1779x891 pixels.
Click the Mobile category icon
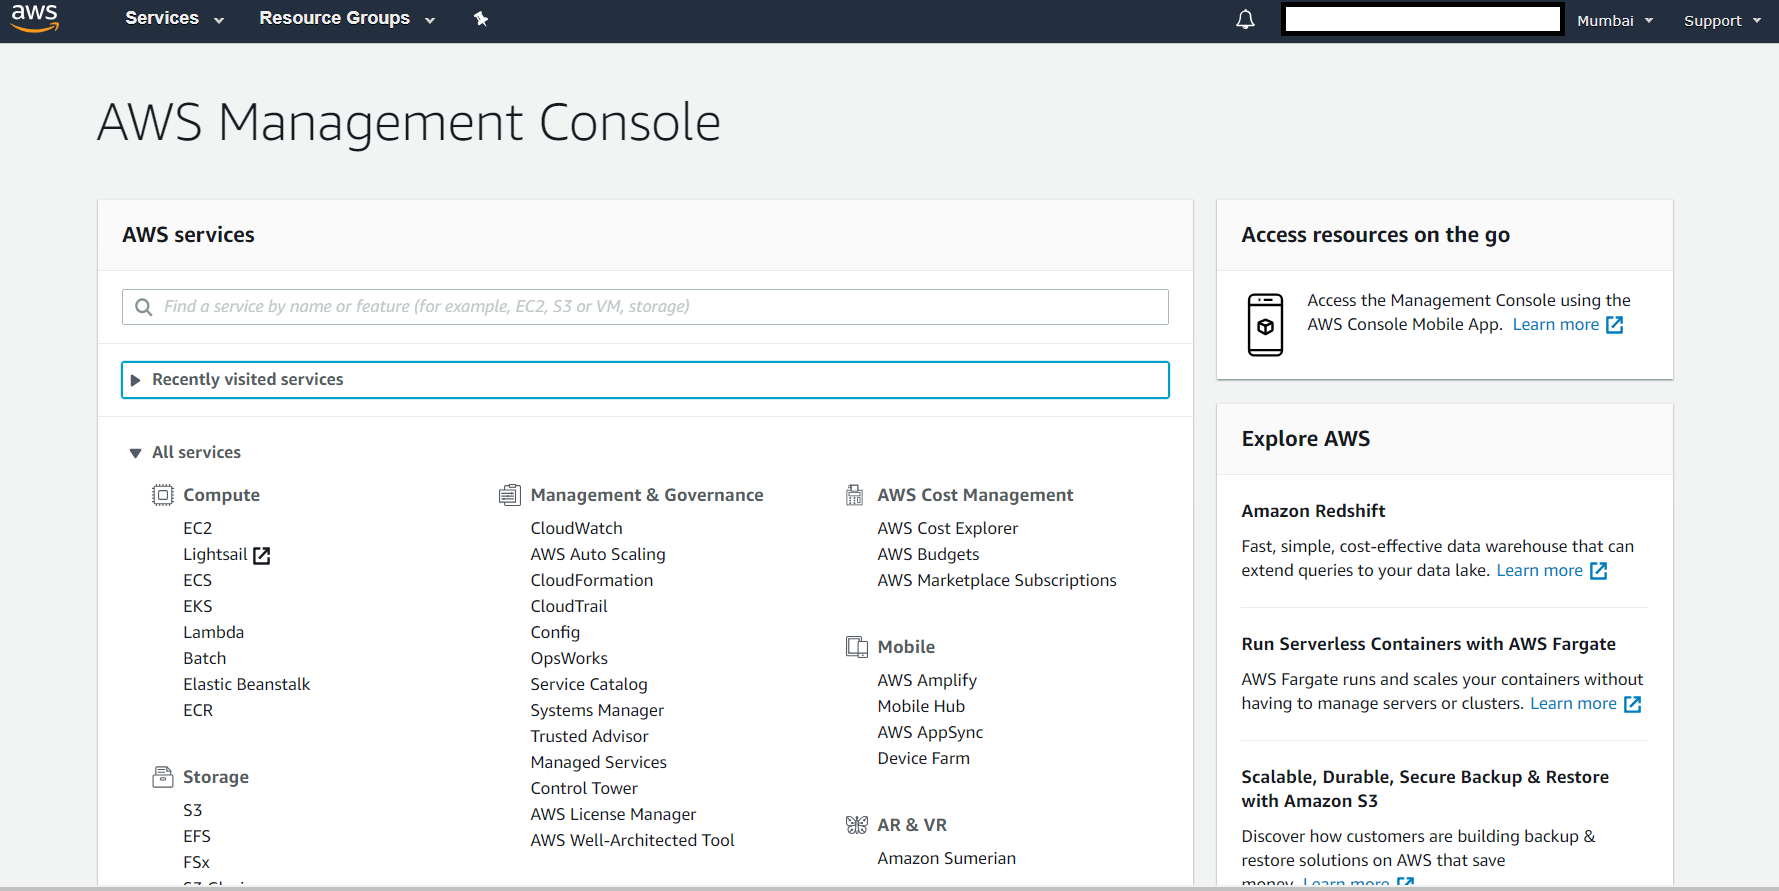(857, 647)
